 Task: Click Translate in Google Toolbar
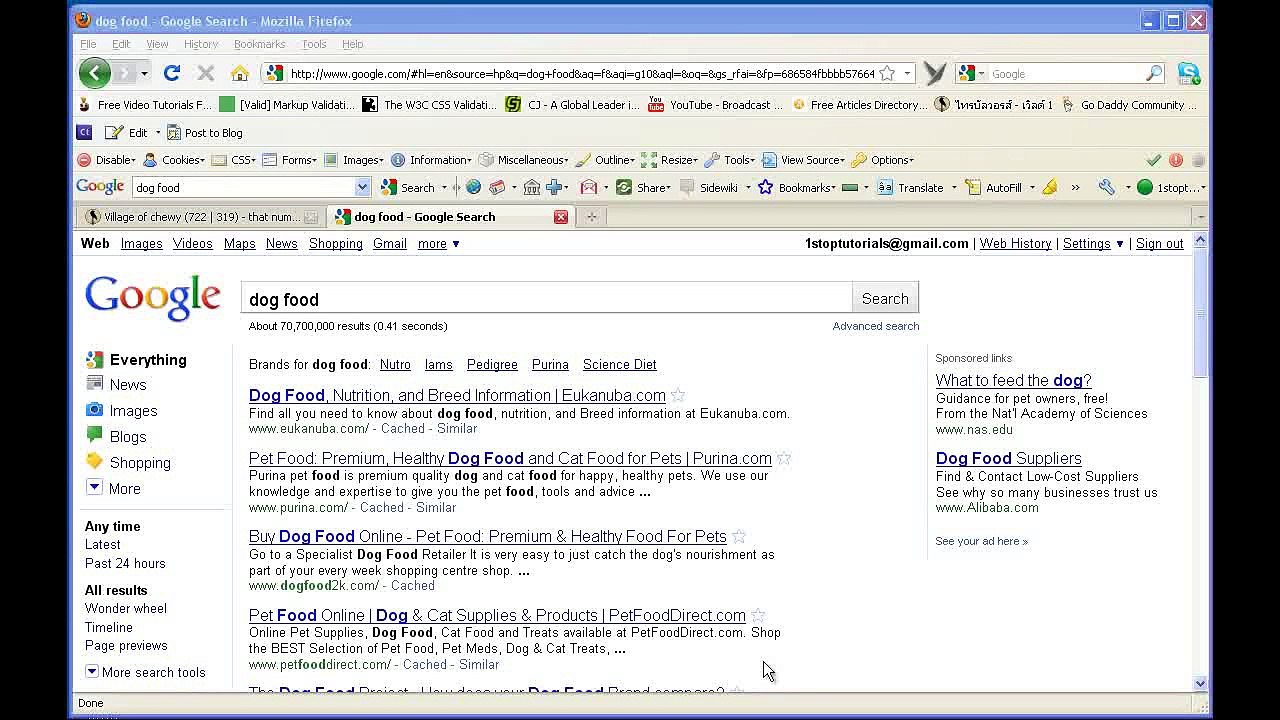[911, 187]
